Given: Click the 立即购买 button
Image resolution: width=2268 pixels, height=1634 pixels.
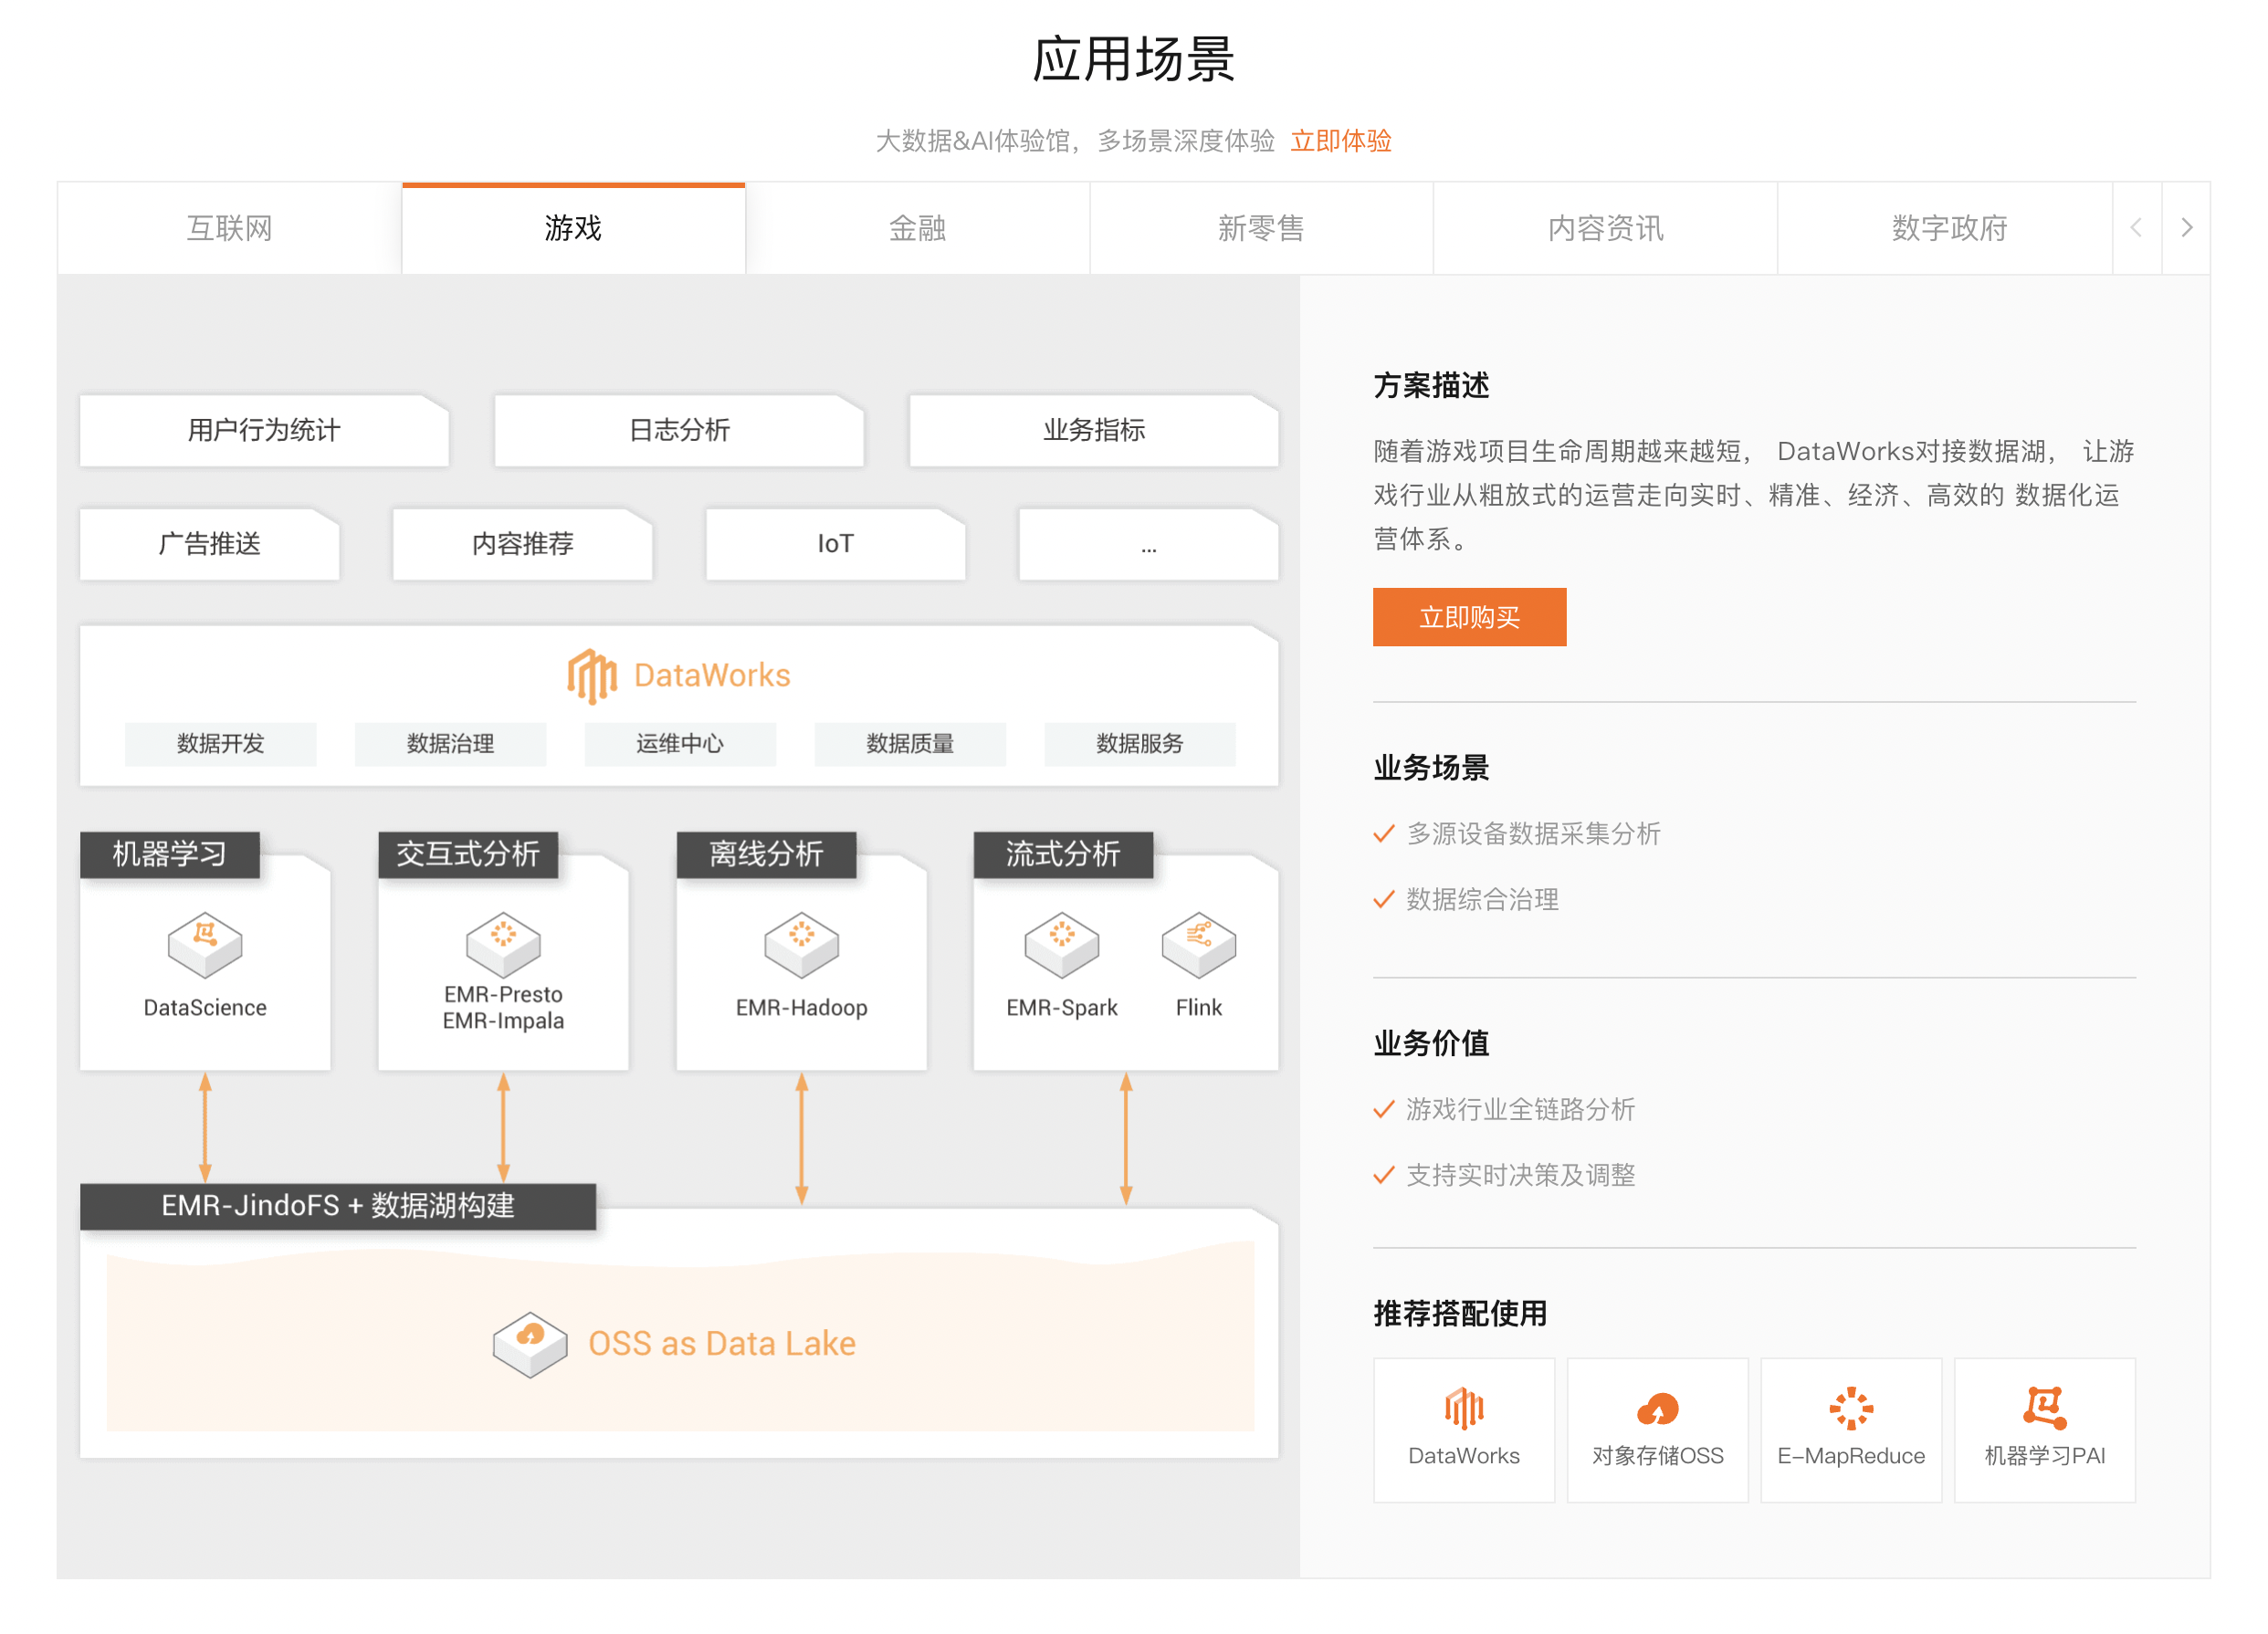Looking at the screenshot, I should (x=1468, y=617).
